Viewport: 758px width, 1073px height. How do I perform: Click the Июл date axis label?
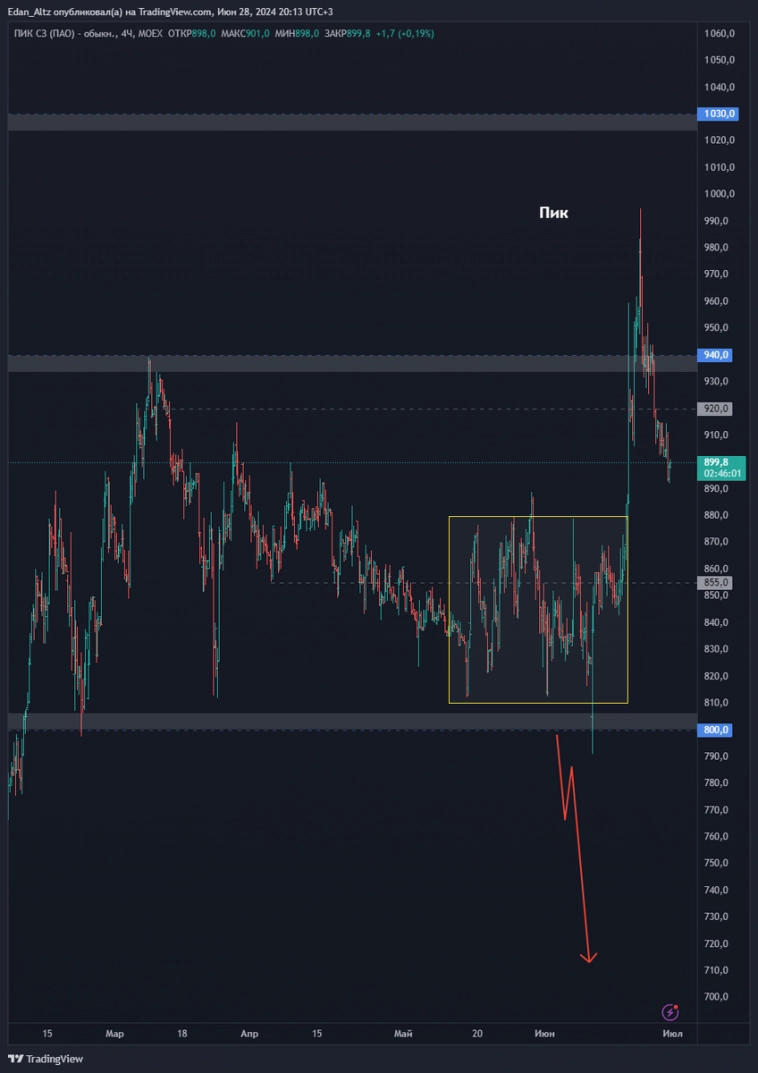(672, 1033)
